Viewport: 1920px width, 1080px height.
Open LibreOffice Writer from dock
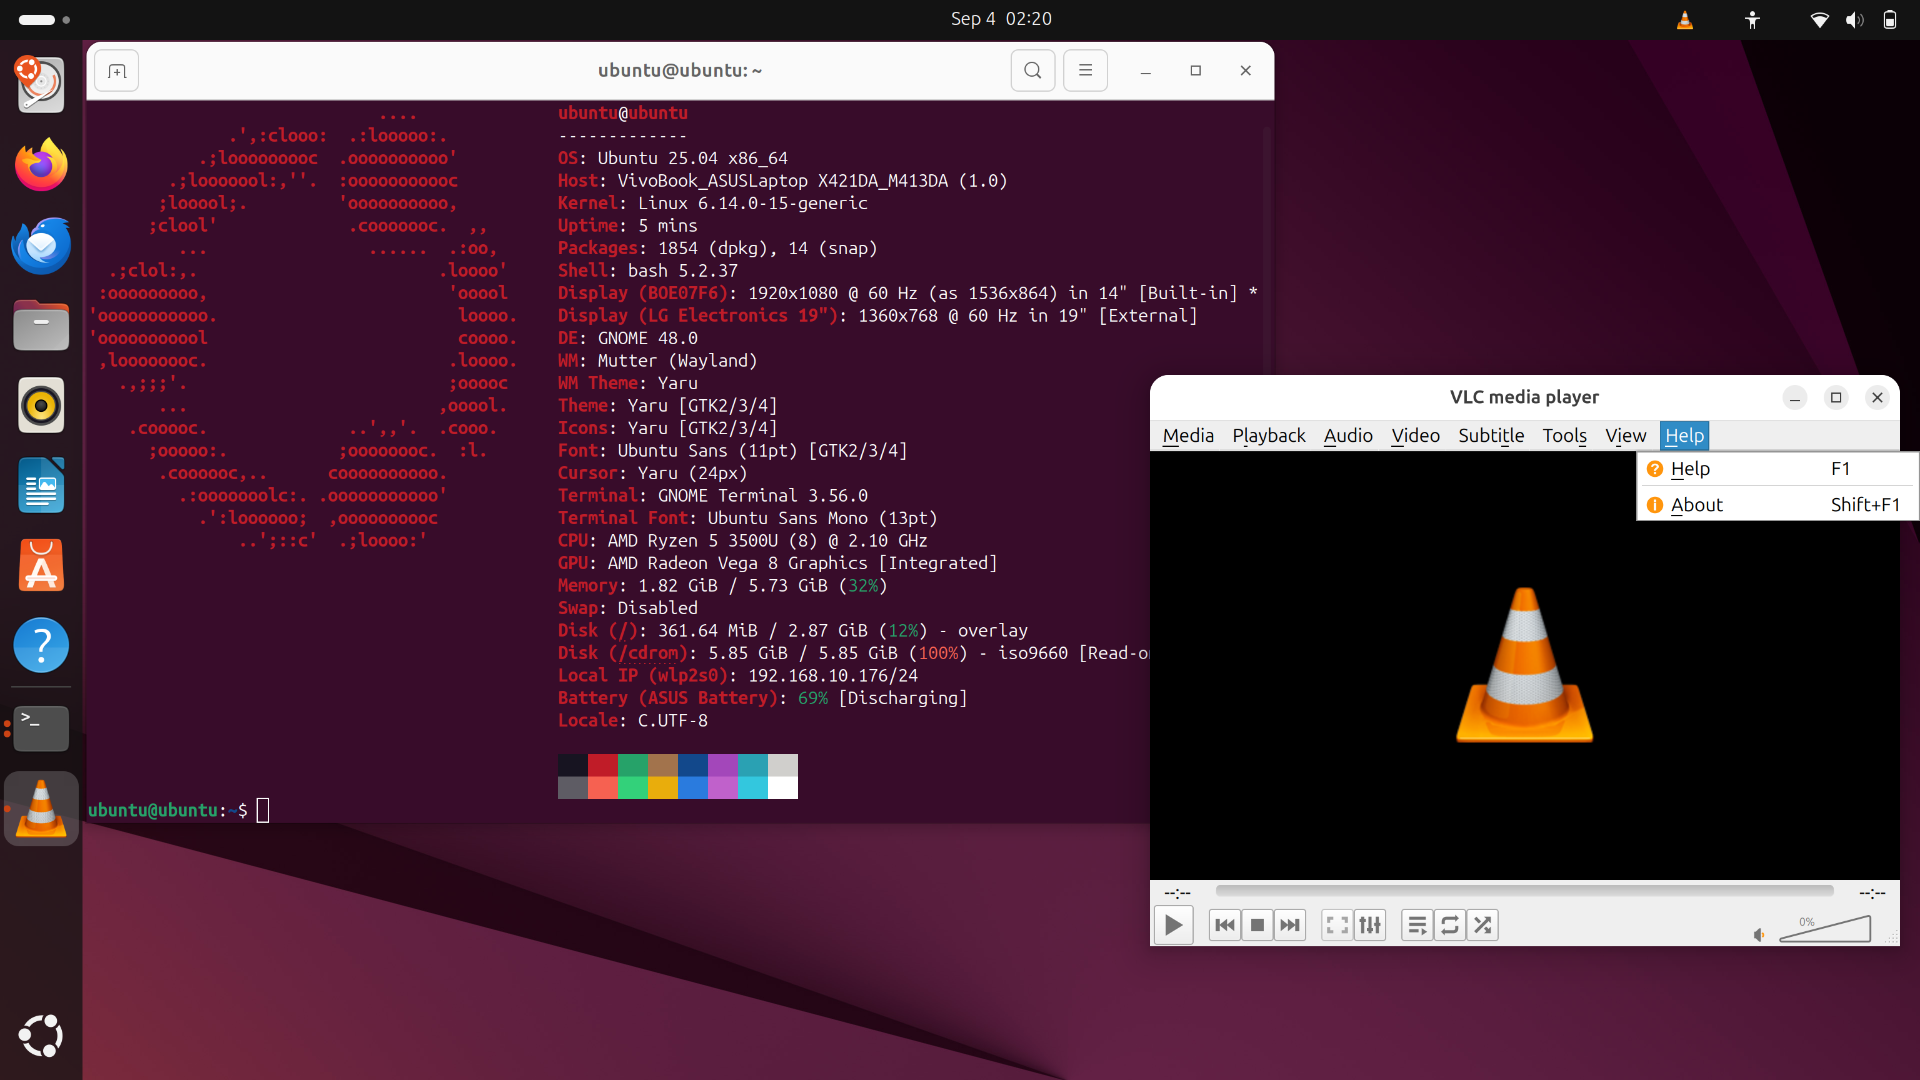(x=41, y=485)
